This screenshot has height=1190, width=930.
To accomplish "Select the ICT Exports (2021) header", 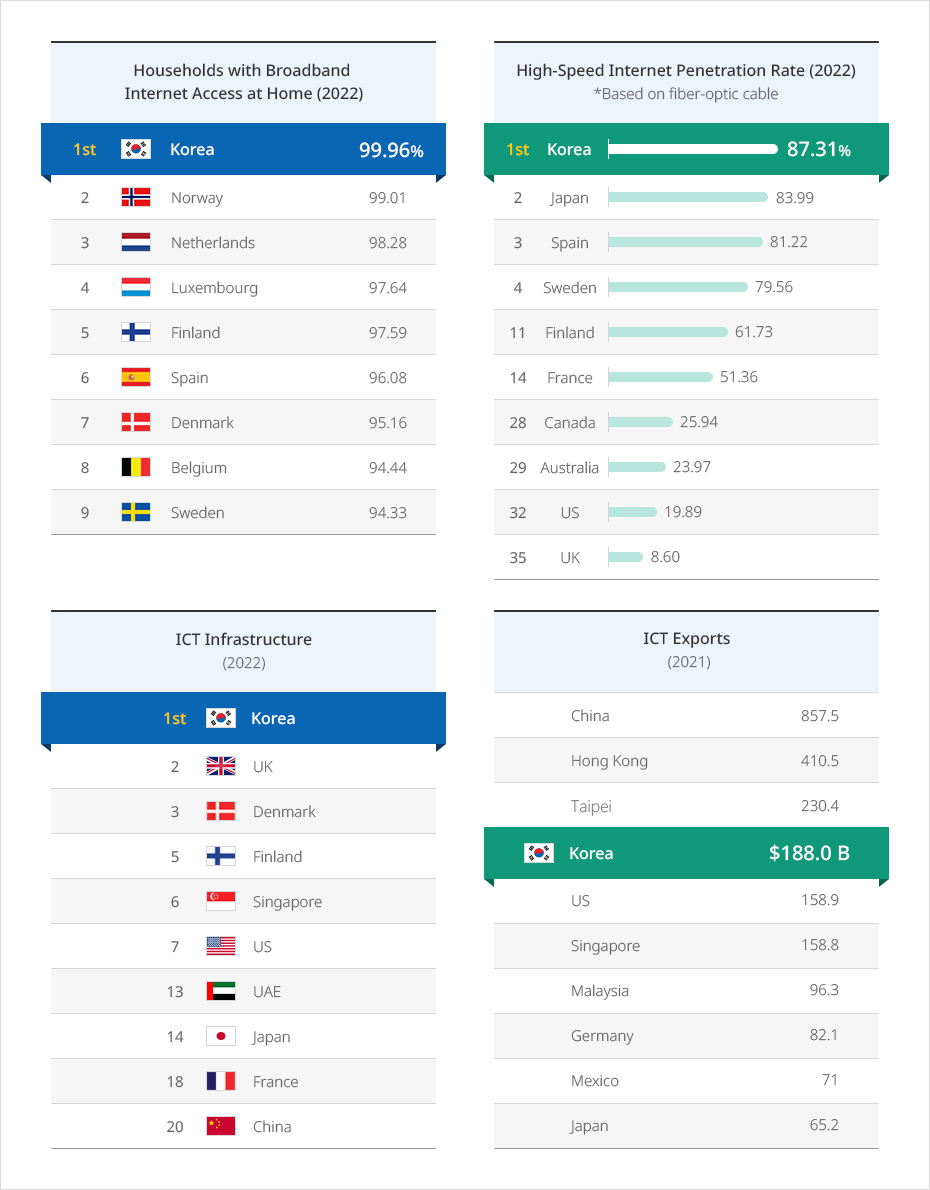I will [686, 651].
